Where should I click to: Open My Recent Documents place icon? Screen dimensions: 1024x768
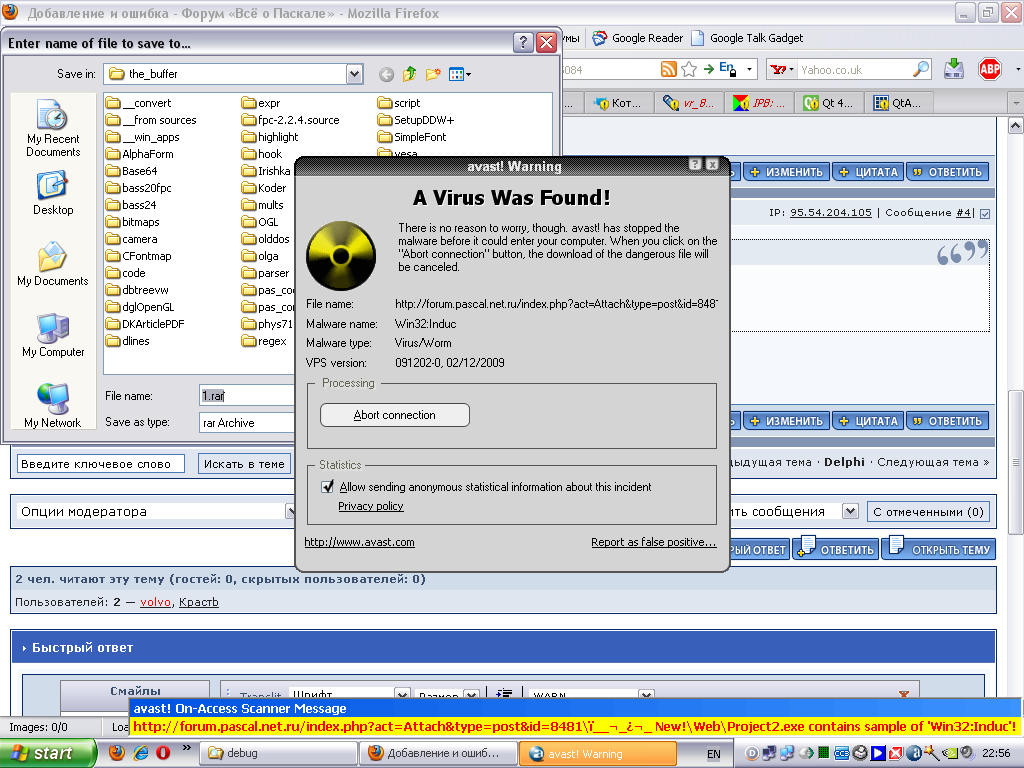click(x=53, y=128)
